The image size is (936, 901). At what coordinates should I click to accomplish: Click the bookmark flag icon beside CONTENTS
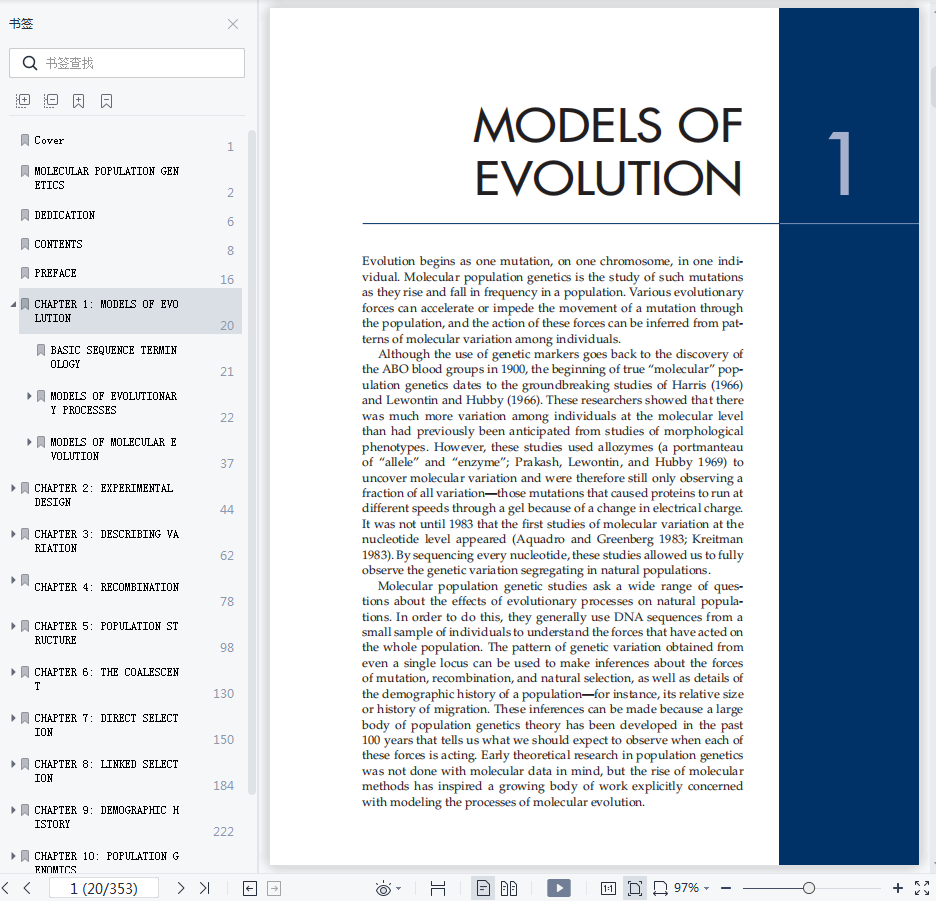24,244
